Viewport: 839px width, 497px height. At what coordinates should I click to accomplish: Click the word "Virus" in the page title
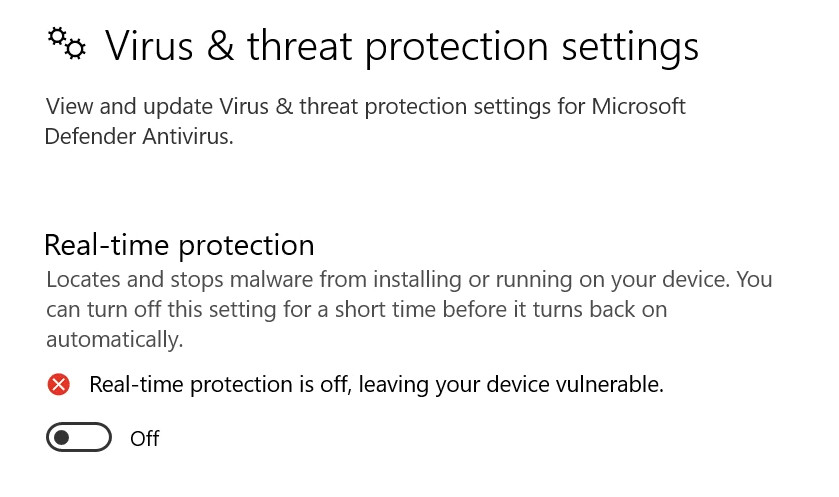pos(148,46)
